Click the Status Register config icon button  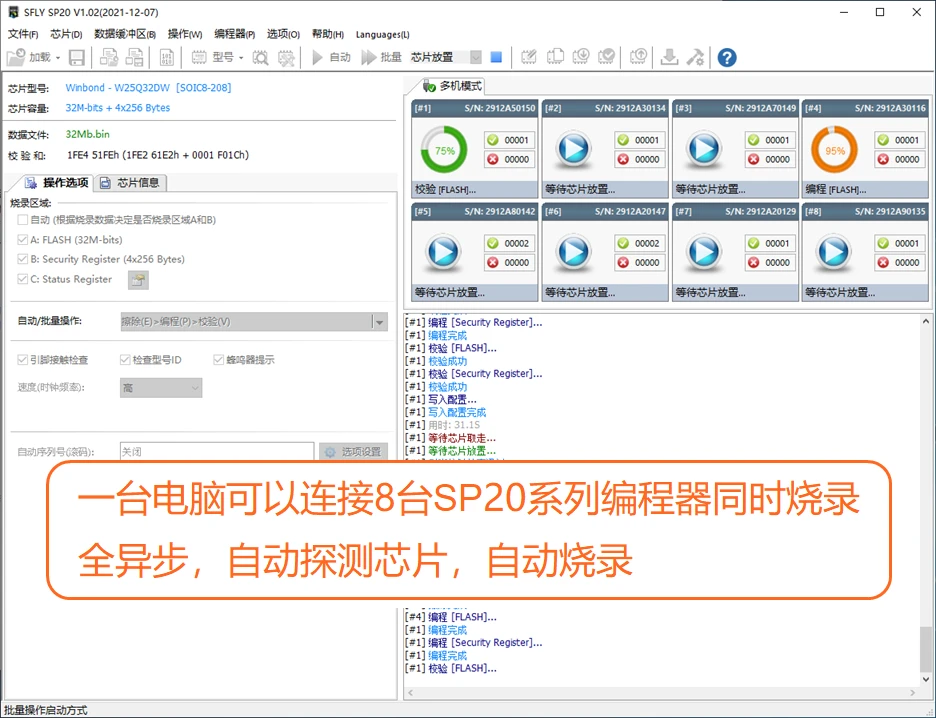(x=138, y=280)
